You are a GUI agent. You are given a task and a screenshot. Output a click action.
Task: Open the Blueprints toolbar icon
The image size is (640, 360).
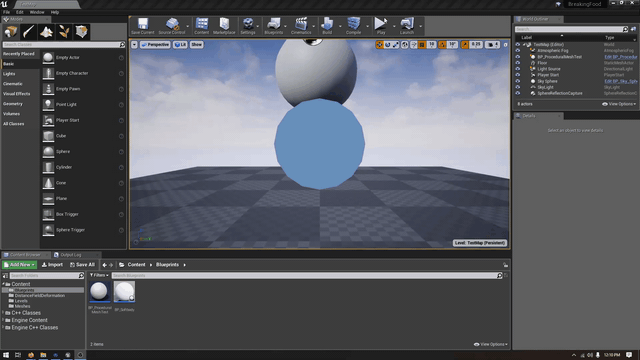(273, 26)
